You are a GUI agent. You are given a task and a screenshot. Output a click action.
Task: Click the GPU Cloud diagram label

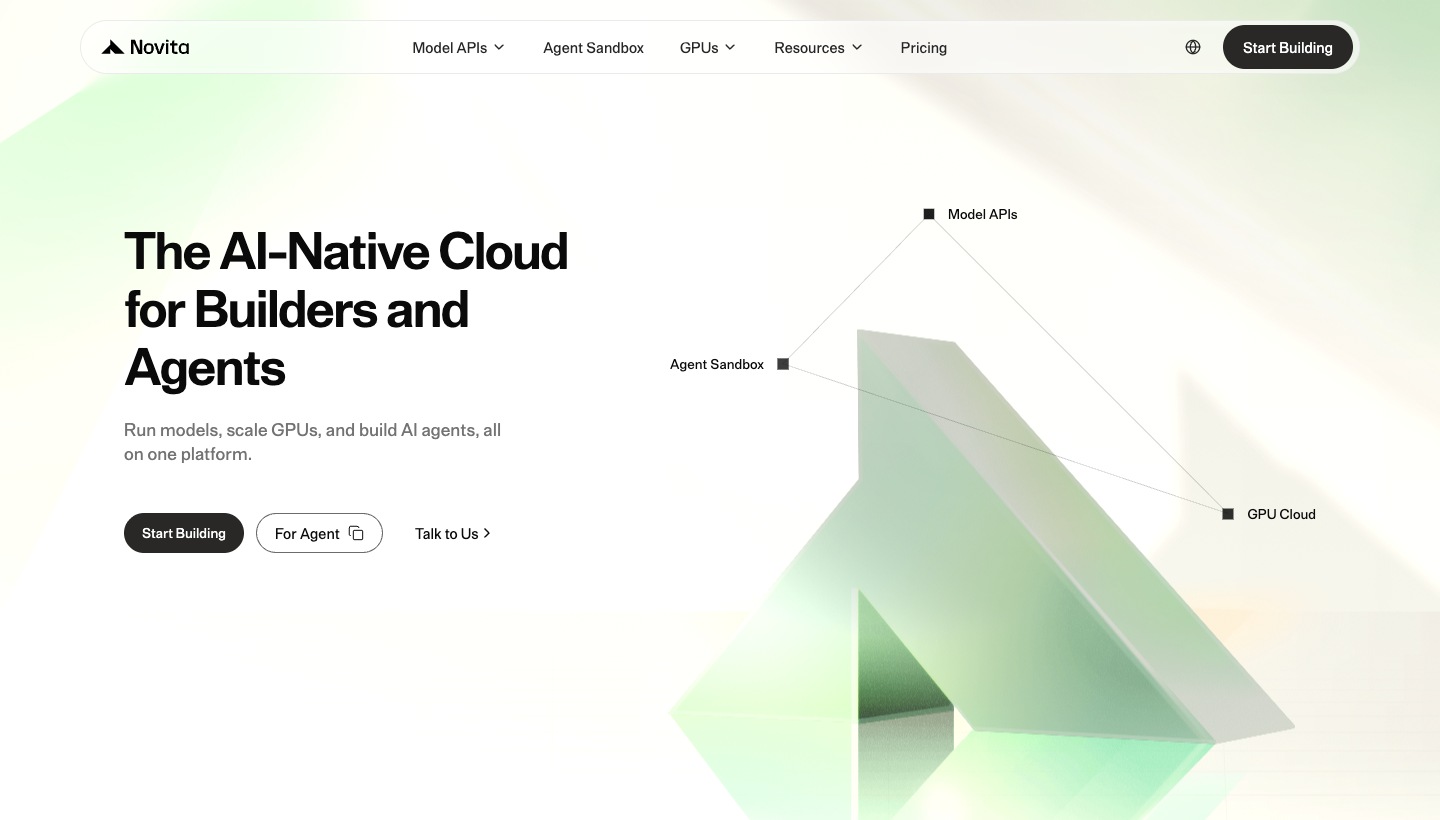tap(1281, 514)
